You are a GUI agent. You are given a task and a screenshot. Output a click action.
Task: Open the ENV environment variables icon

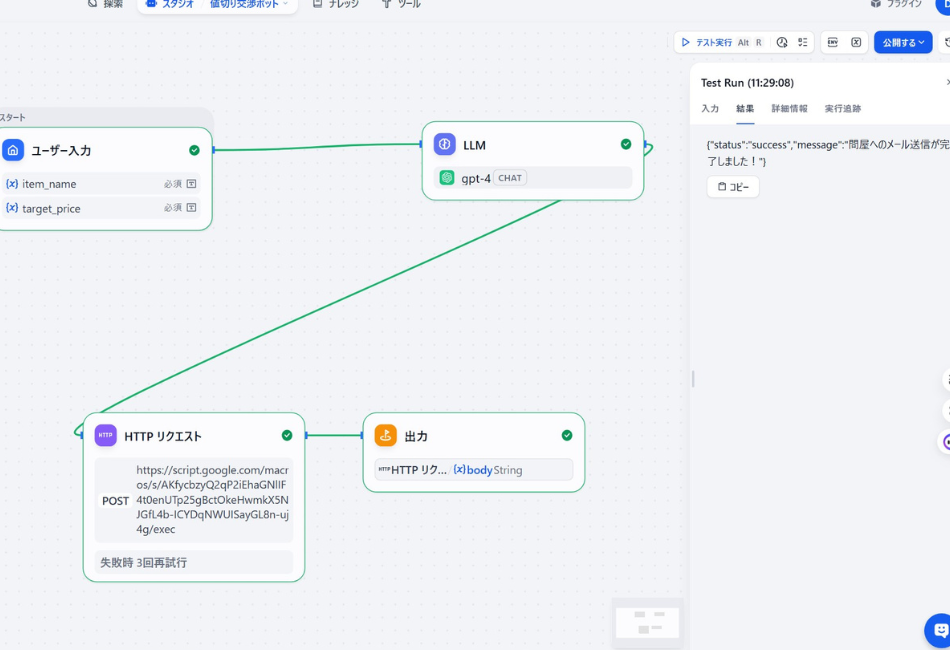(832, 43)
